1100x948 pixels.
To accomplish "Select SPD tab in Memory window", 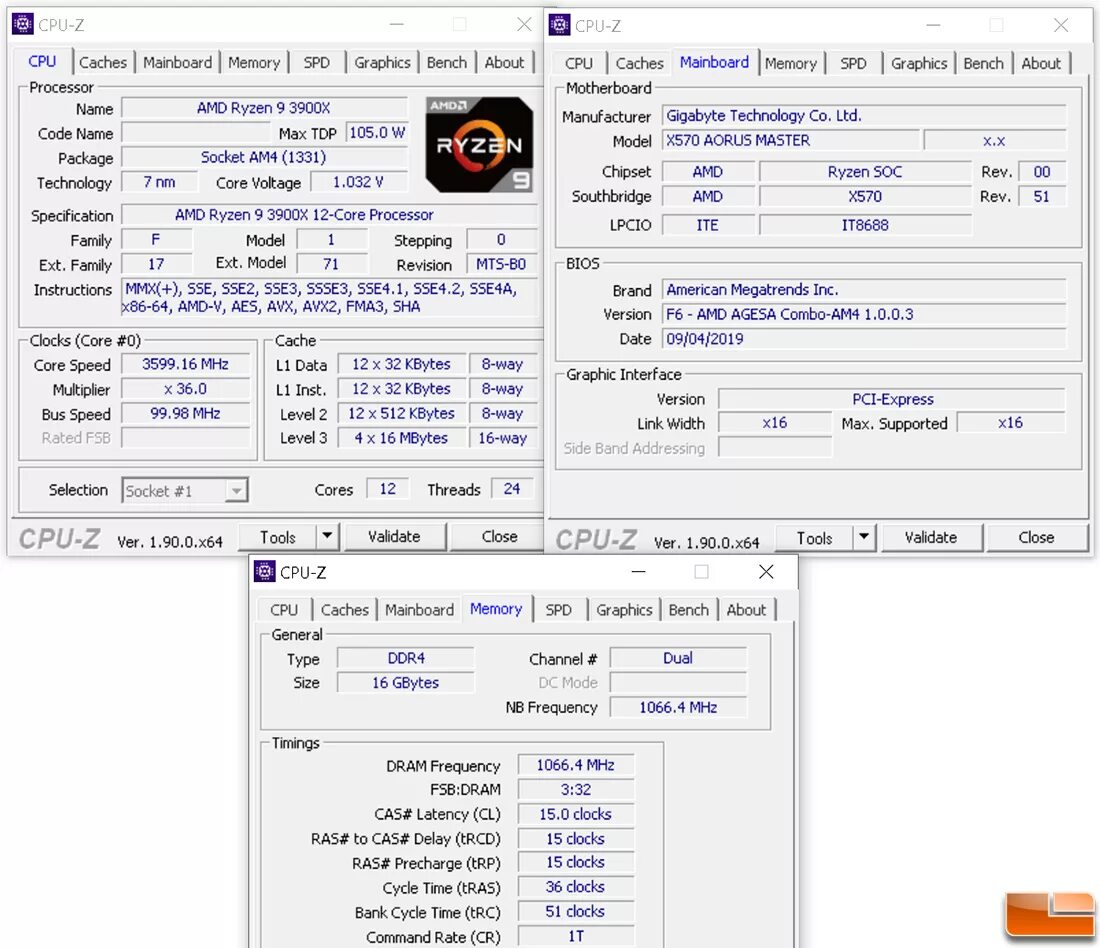I will [558, 610].
